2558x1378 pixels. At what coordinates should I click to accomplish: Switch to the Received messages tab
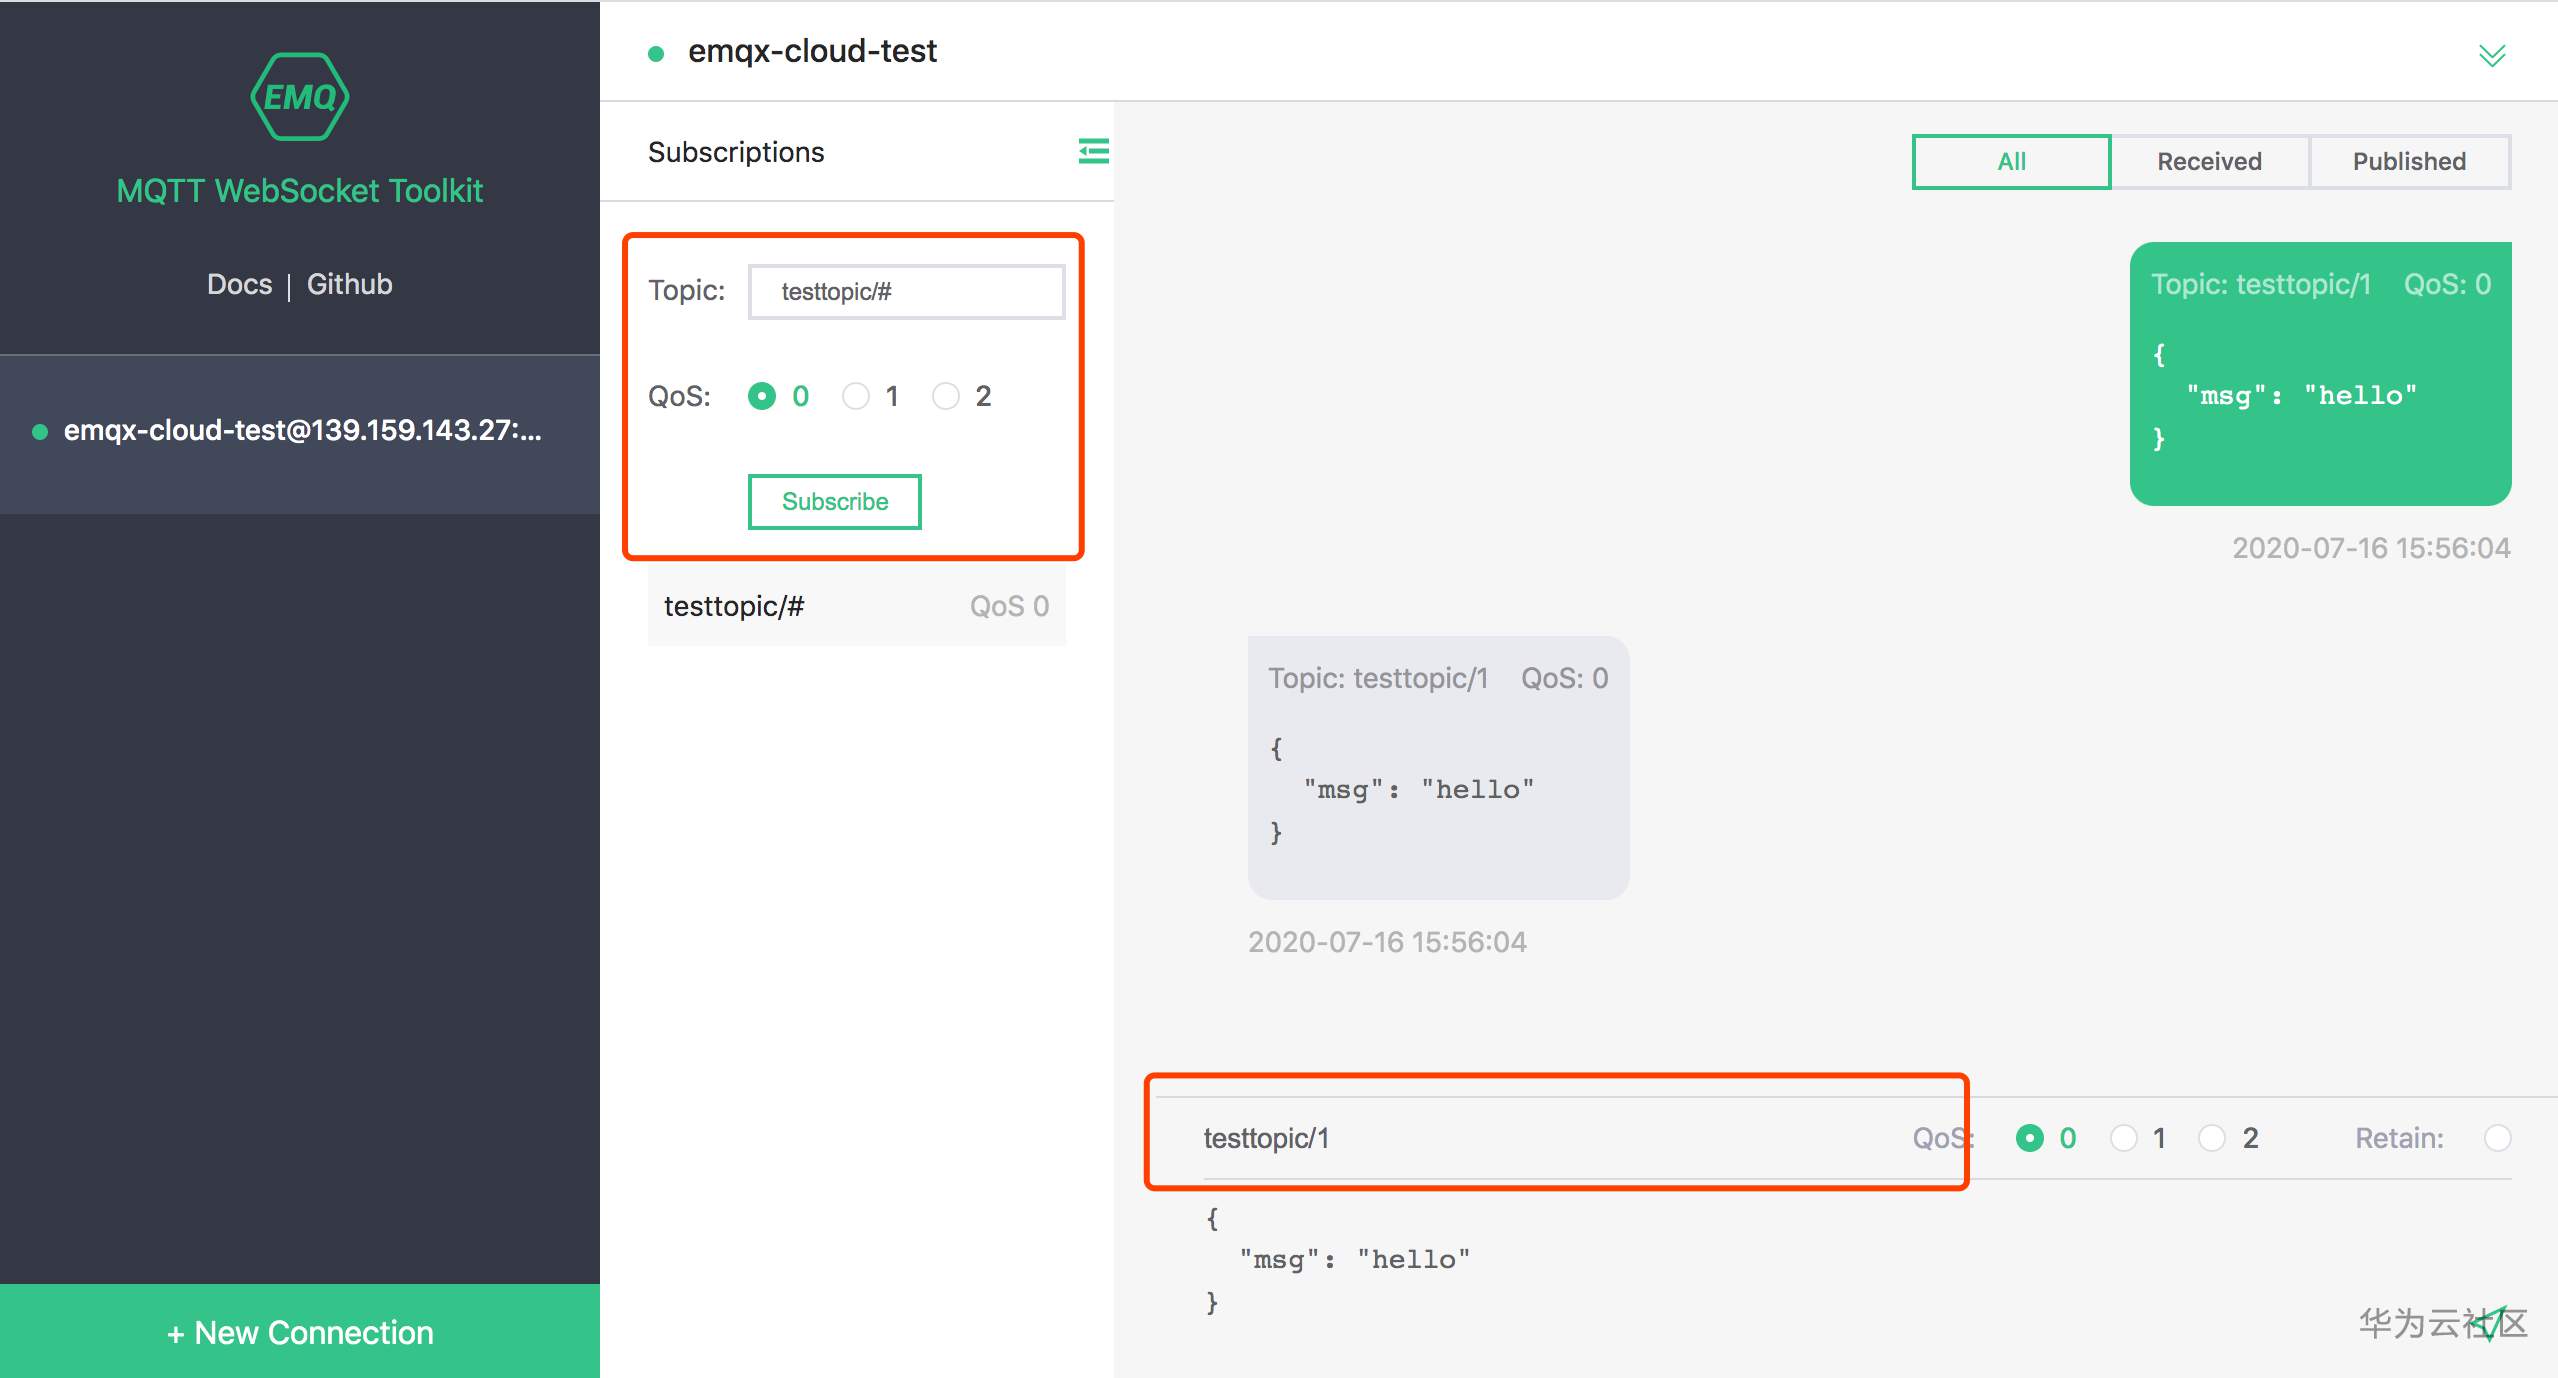[x=2209, y=162]
